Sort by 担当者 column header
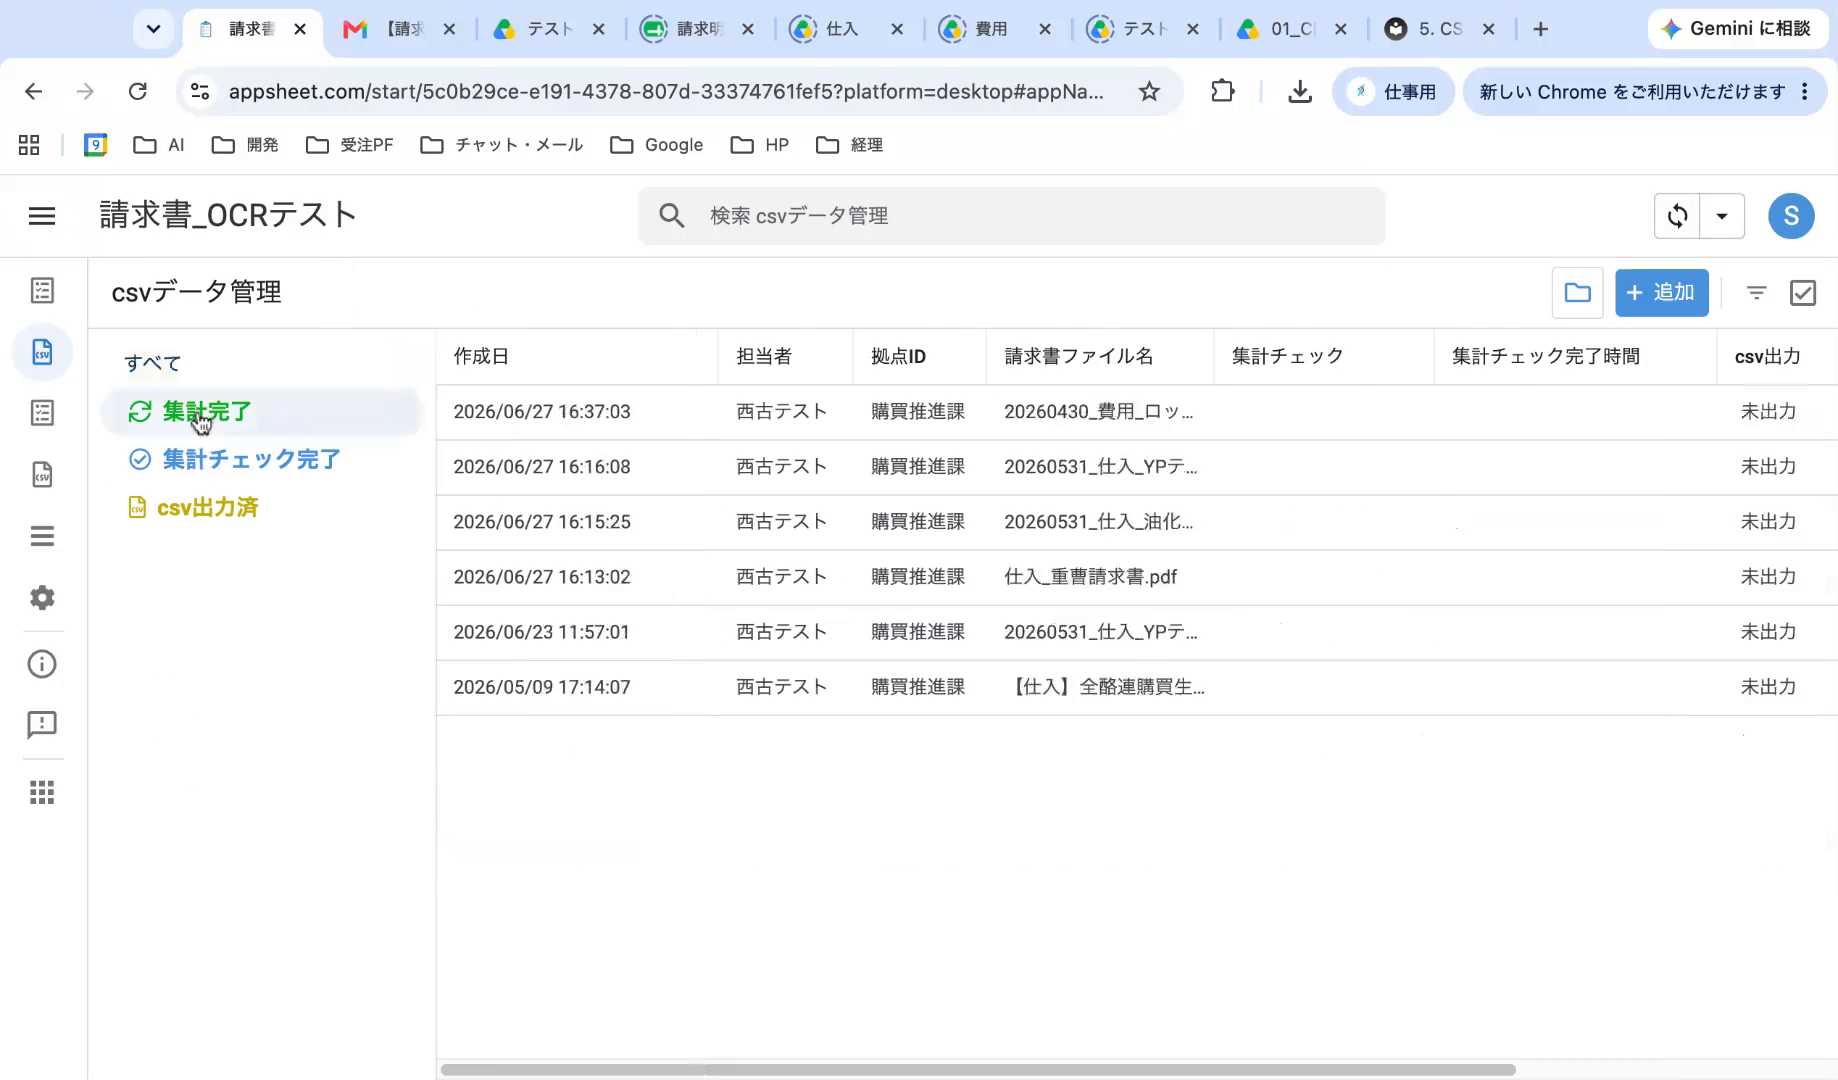The image size is (1838, 1080). pos(764,356)
